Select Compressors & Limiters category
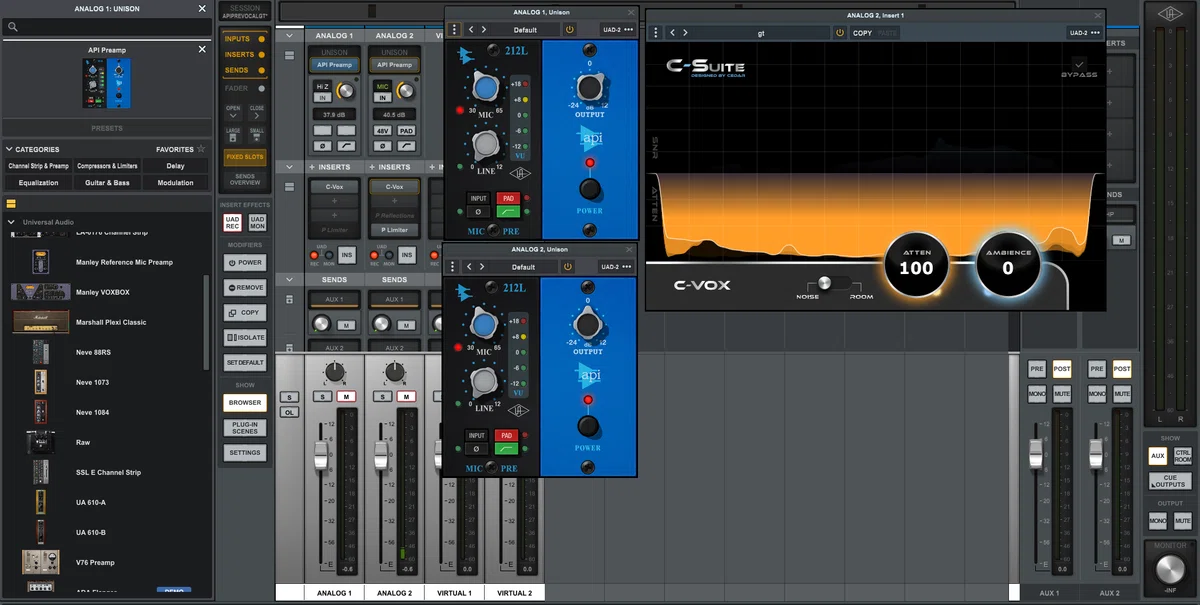 [x=107, y=166]
